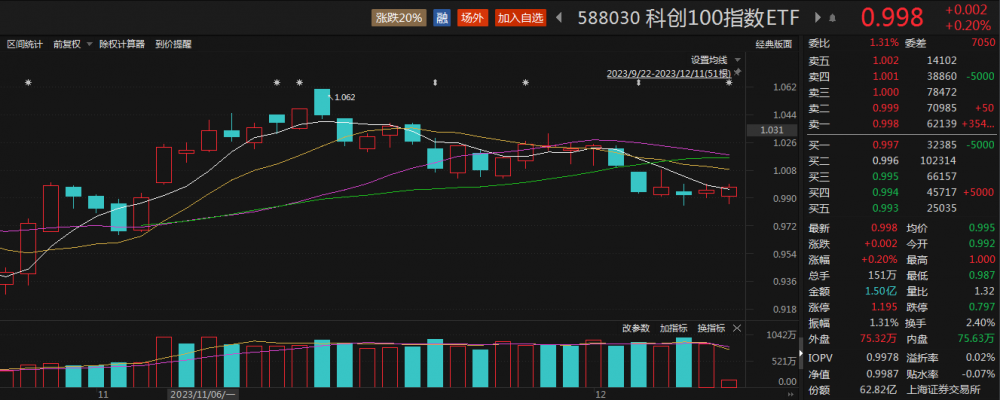Screen dimensions: 1000x400
Task: Open 区间统计 interval statistics
Action: [x=25, y=44]
